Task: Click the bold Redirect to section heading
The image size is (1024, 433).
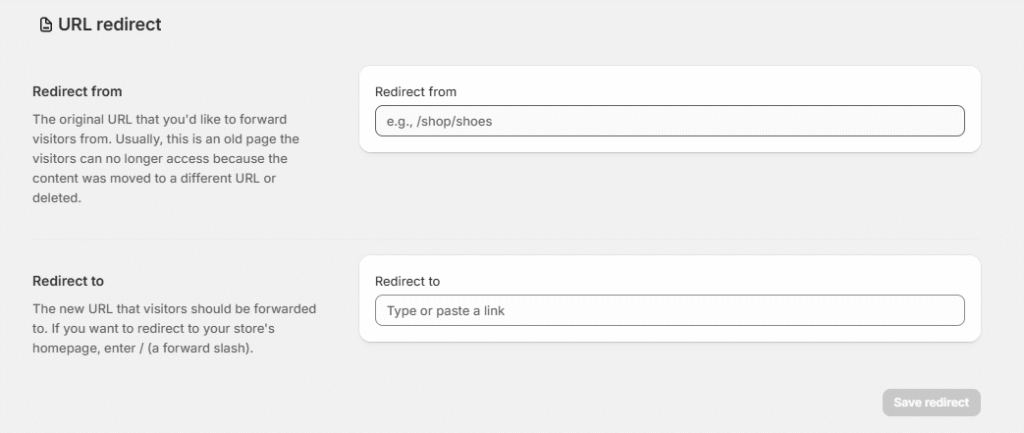Action: click(x=68, y=281)
